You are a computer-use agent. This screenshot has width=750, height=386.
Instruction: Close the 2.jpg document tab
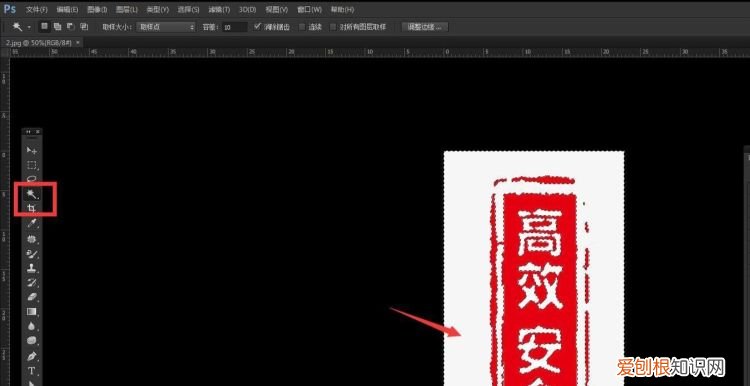point(79,43)
